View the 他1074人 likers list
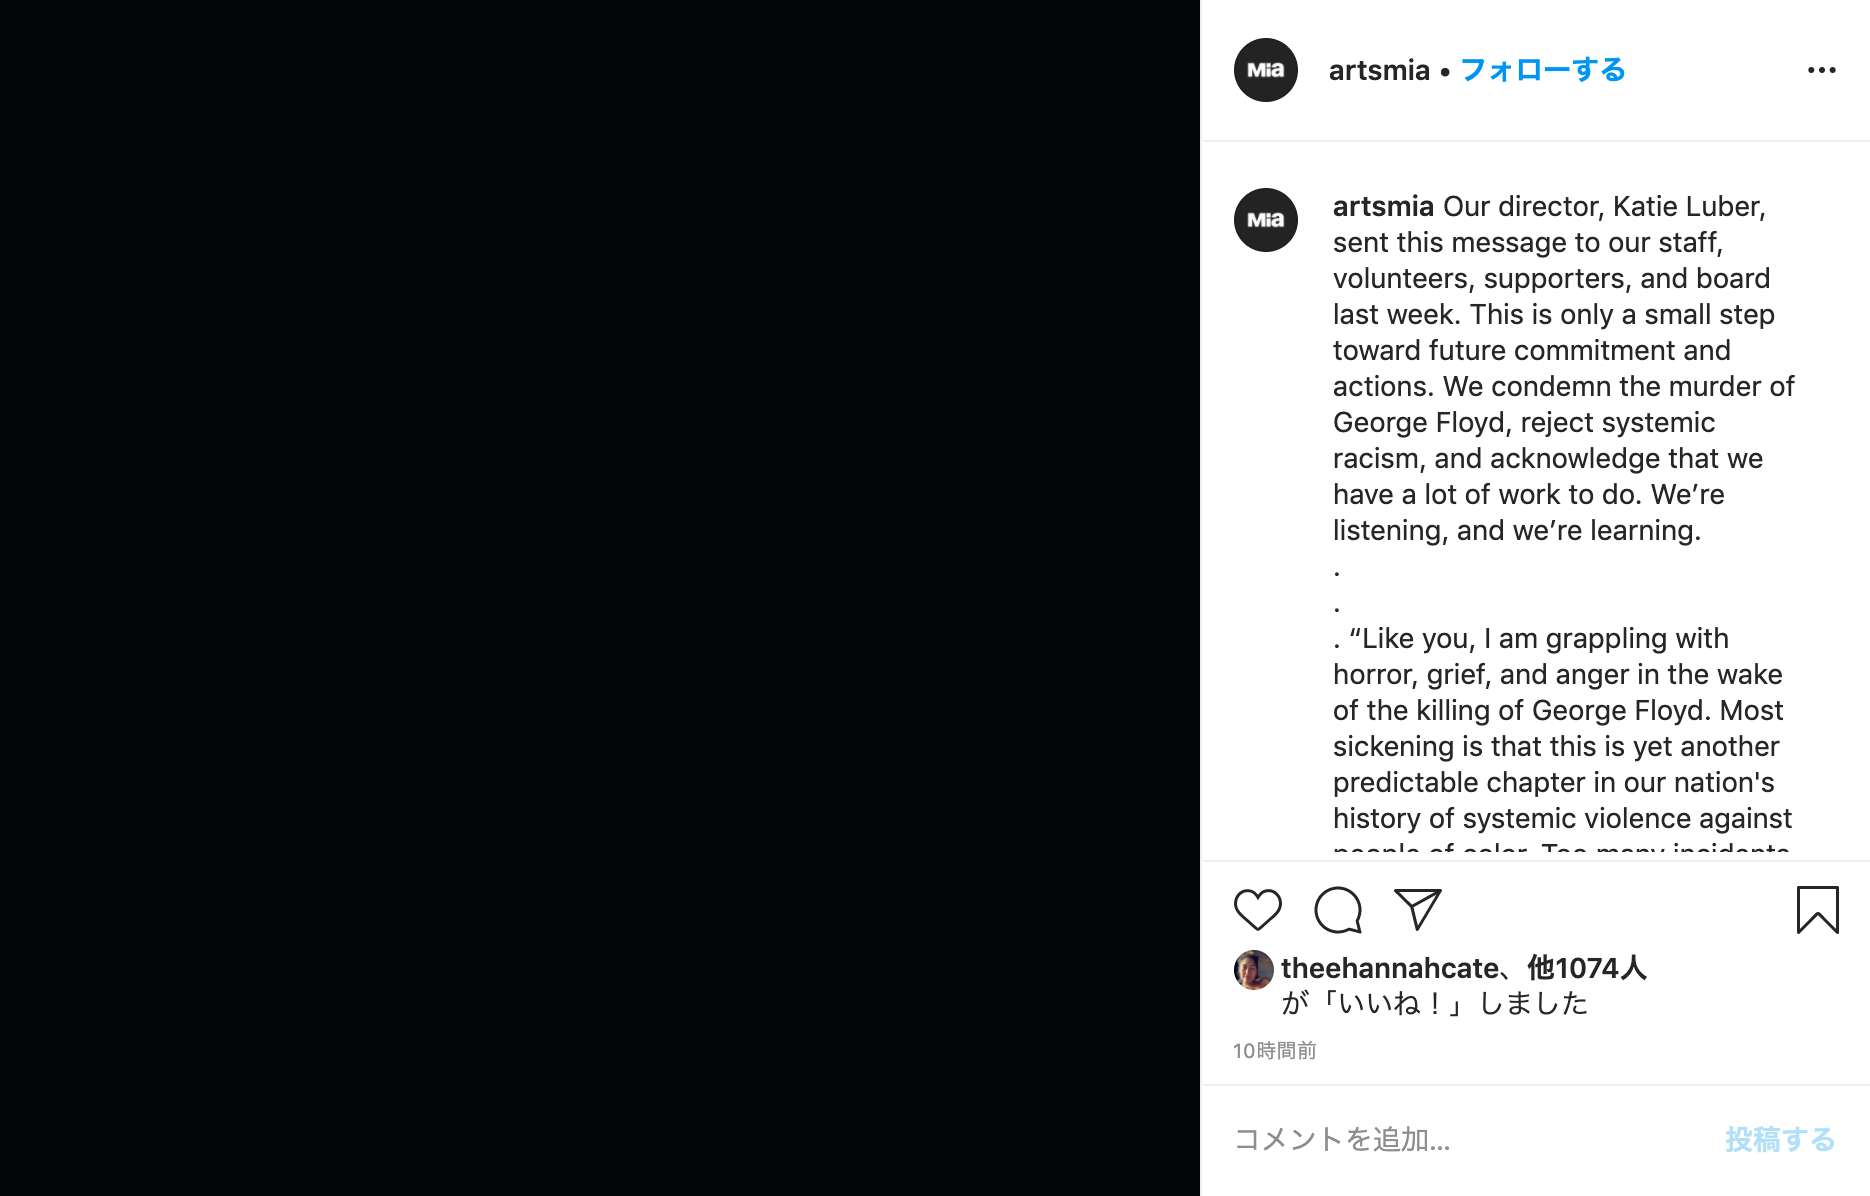This screenshot has height=1196, width=1870. coord(1586,968)
